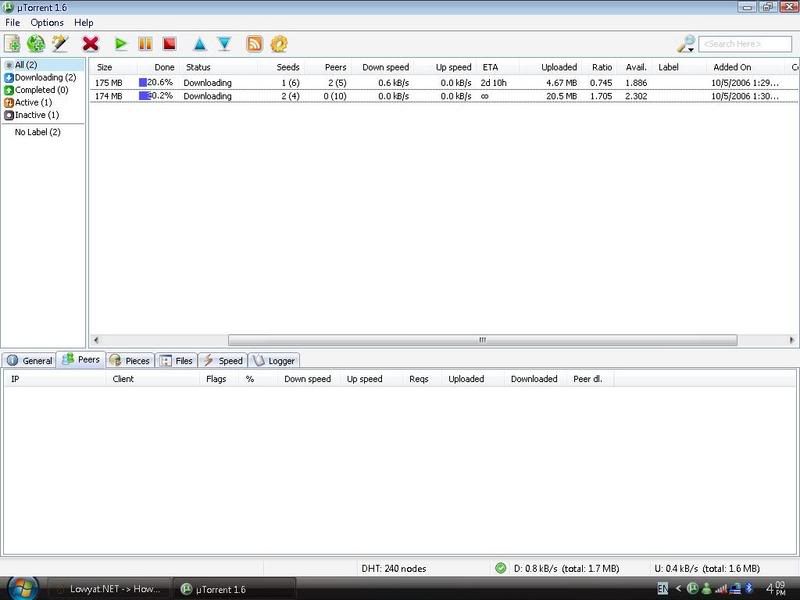Click the Create New Torrent wand icon
Image resolution: width=800 pixels, height=600 pixels.
coord(60,44)
